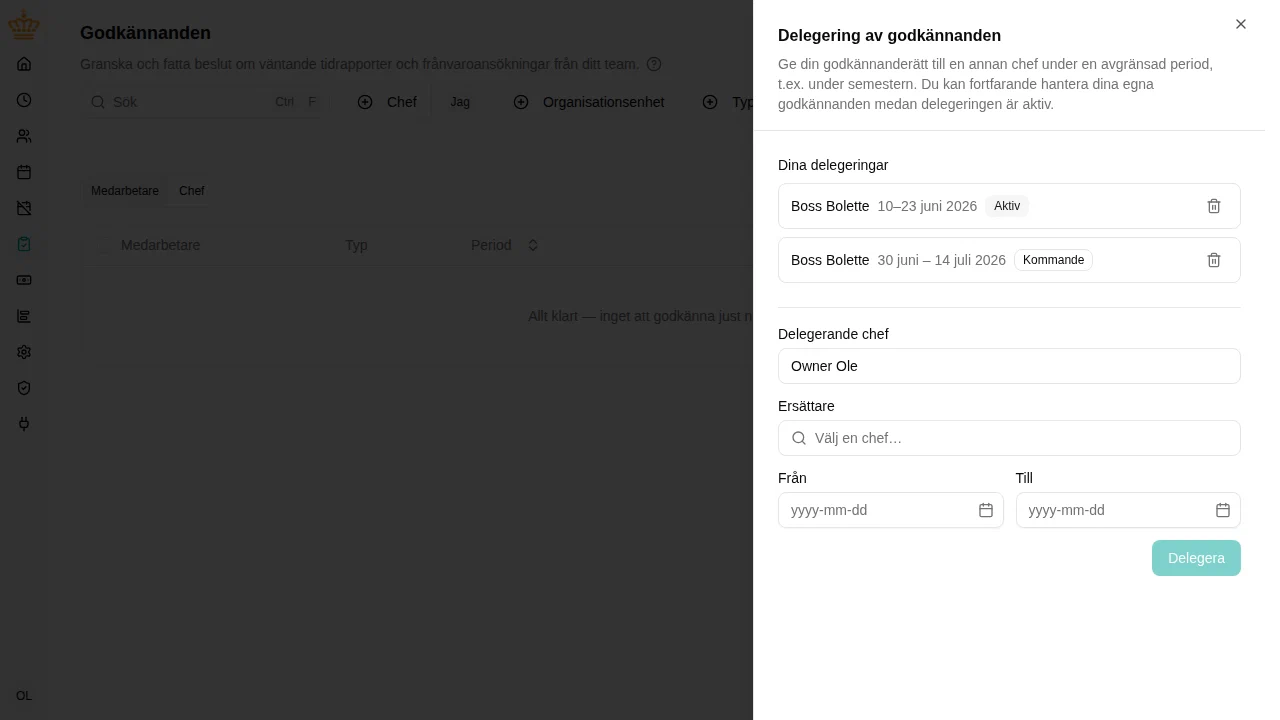Click the Från date input
The image size is (1280, 720).
point(890,510)
